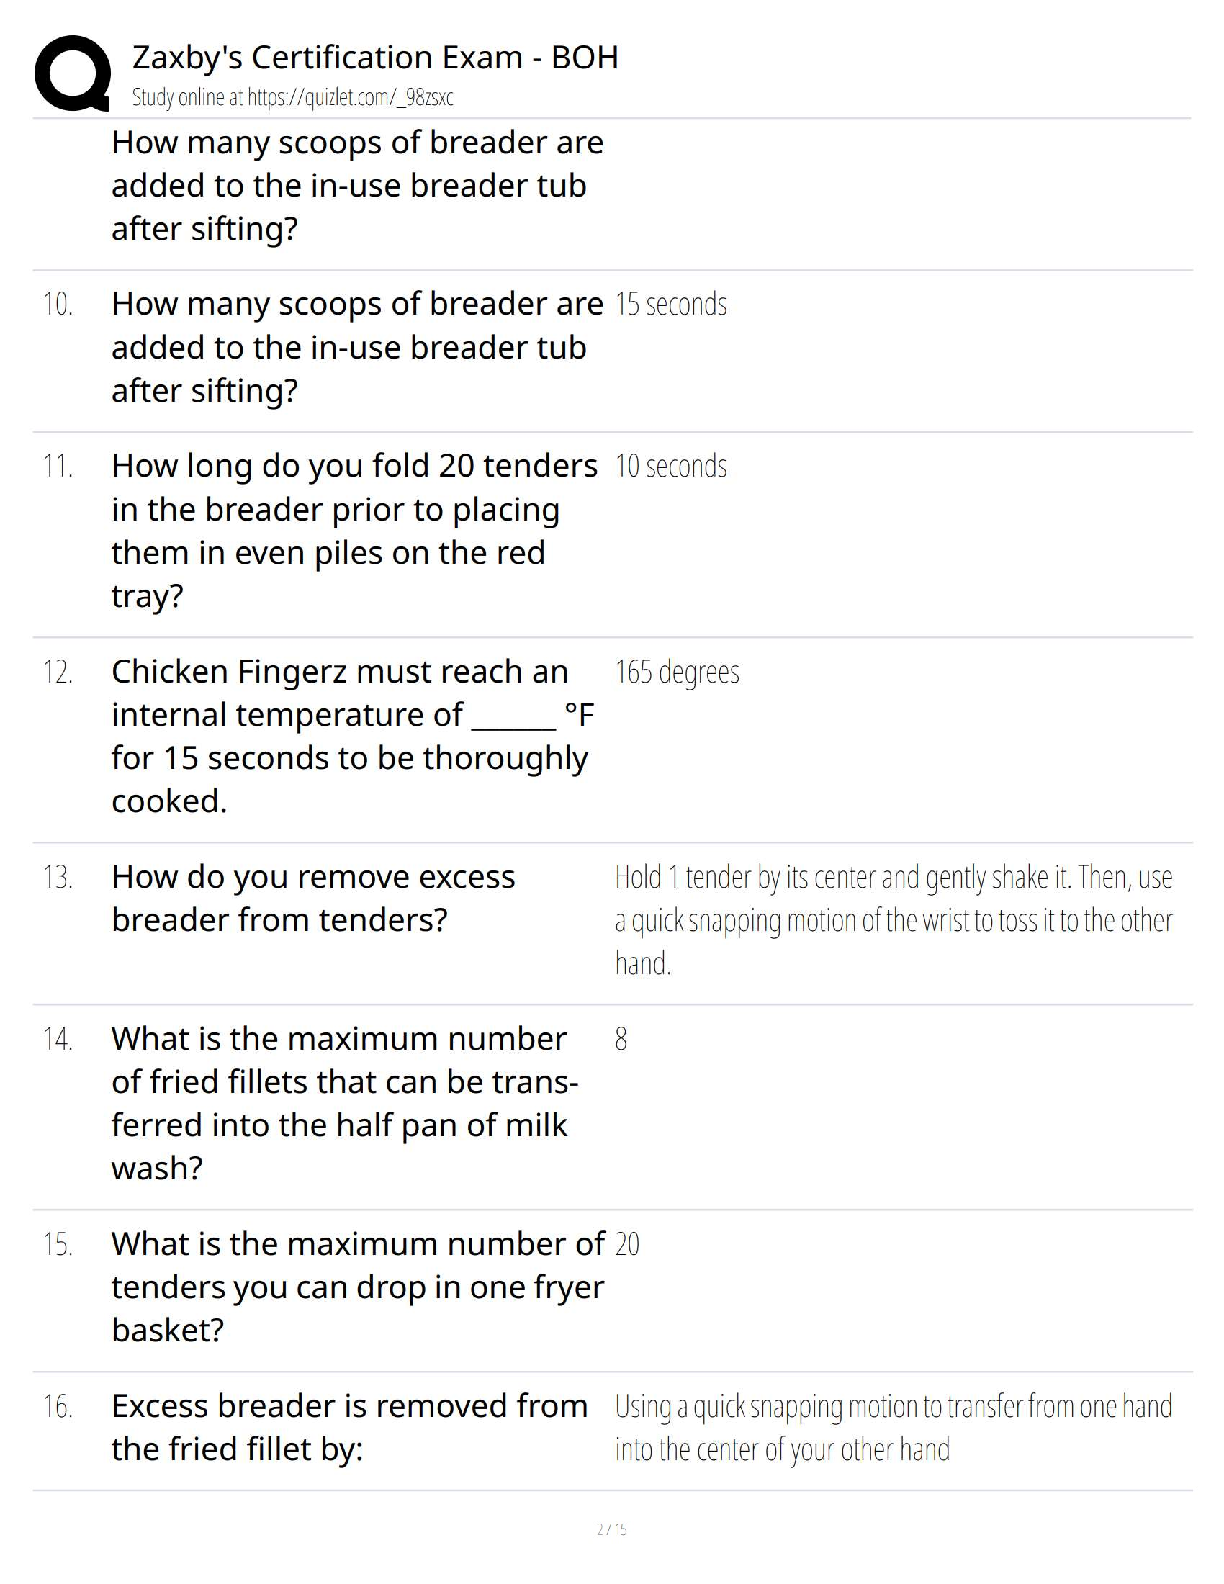
Task: Click the Quizlet Q logo icon
Action: coord(72,72)
